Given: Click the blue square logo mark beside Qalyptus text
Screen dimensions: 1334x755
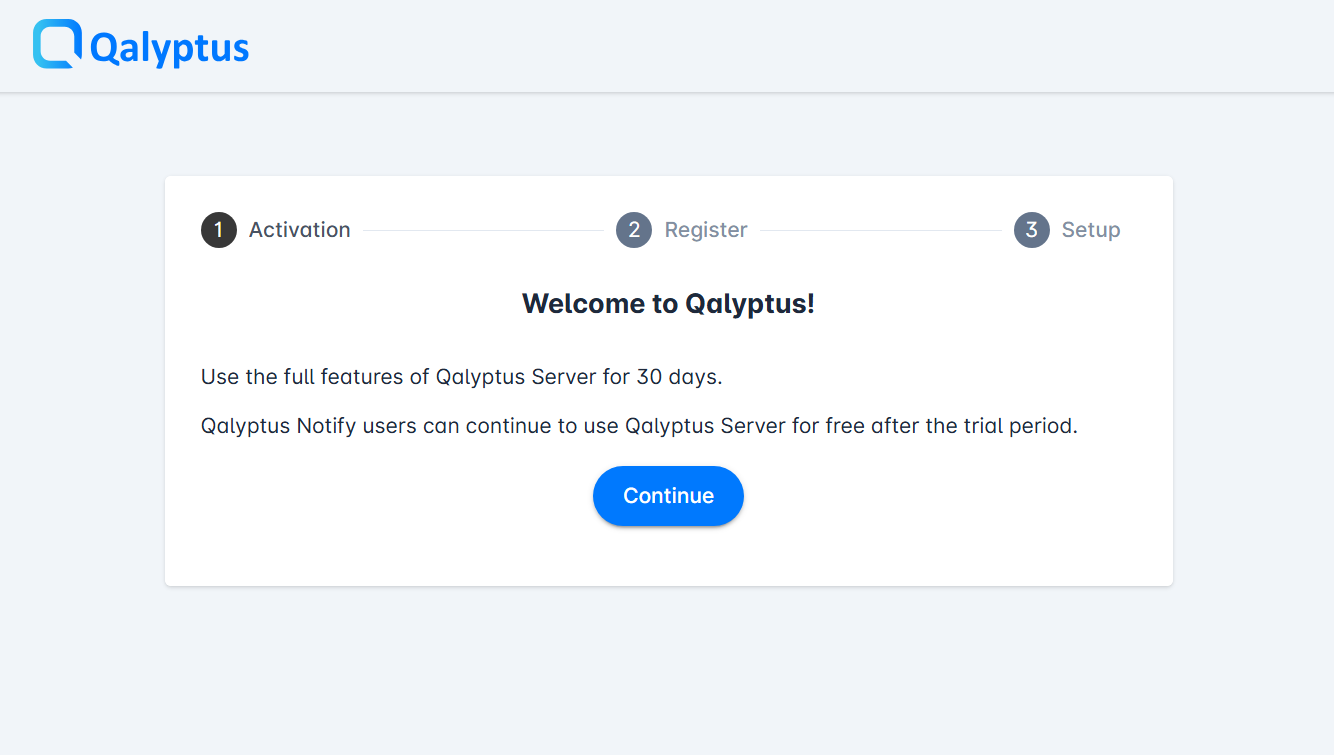Looking at the screenshot, I should tap(55, 45).
